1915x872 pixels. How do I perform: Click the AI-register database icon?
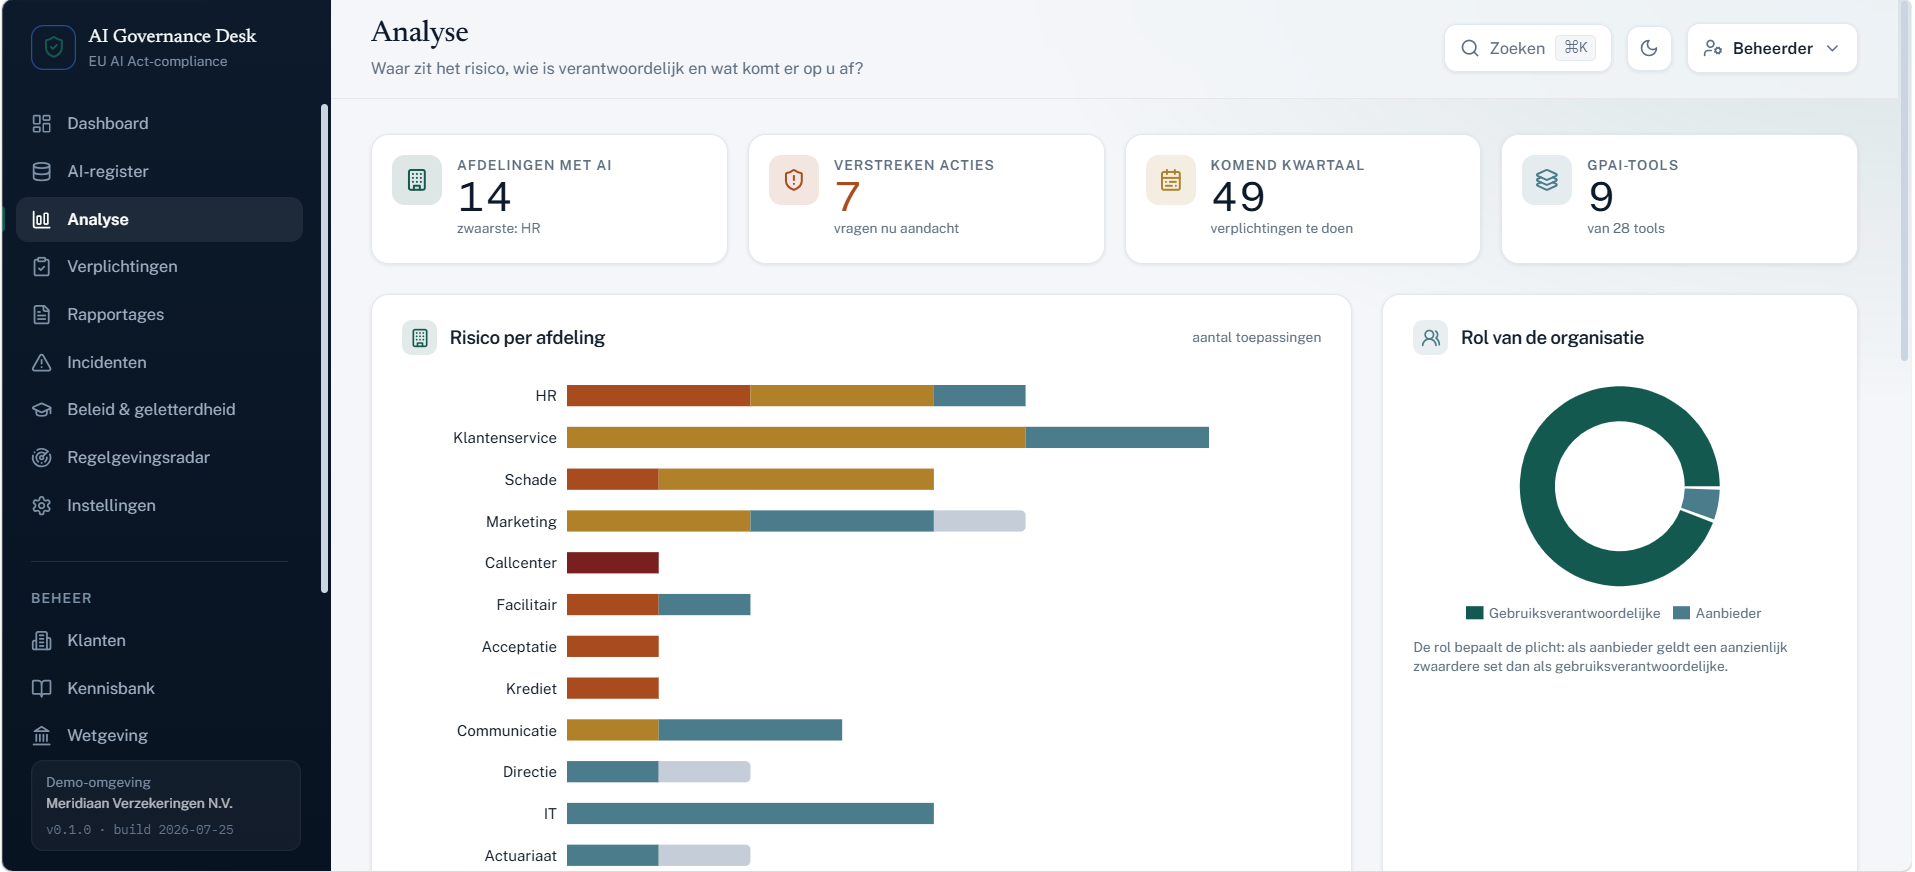(41, 172)
